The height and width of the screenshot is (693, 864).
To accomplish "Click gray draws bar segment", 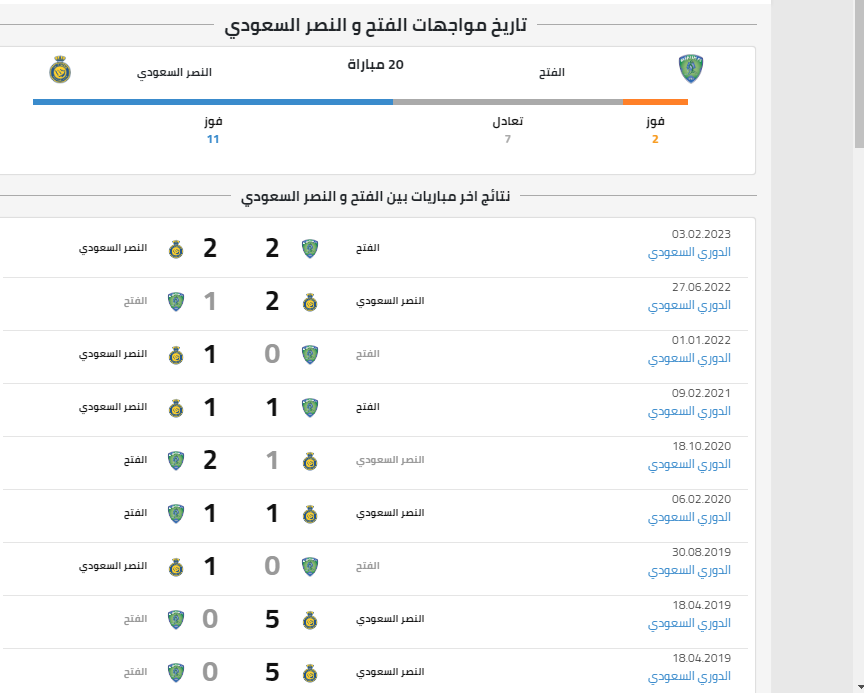I will (507, 102).
